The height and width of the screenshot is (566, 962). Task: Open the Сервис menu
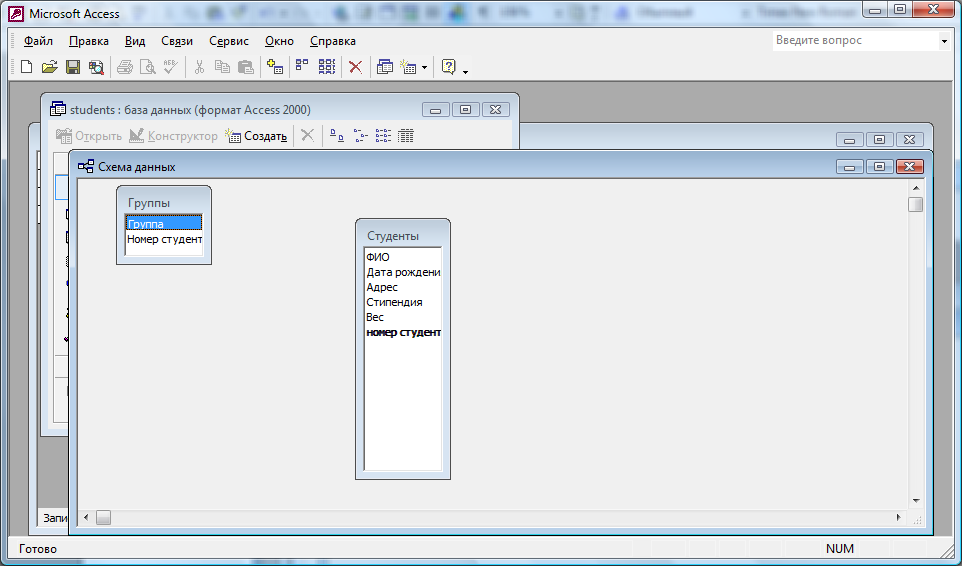click(229, 41)
